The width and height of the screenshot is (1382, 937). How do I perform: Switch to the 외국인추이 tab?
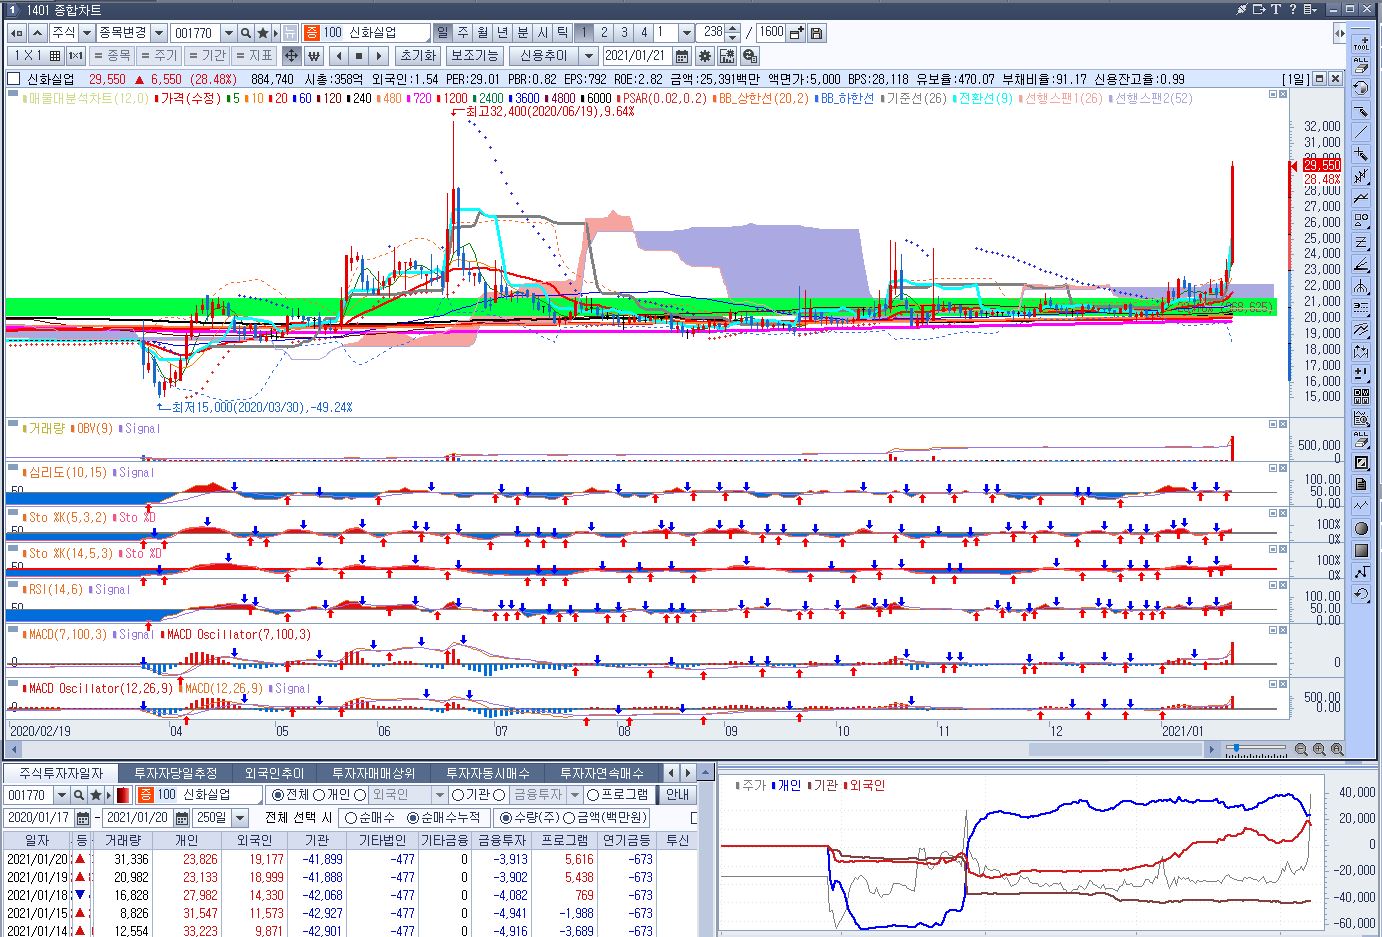point(274,773)
